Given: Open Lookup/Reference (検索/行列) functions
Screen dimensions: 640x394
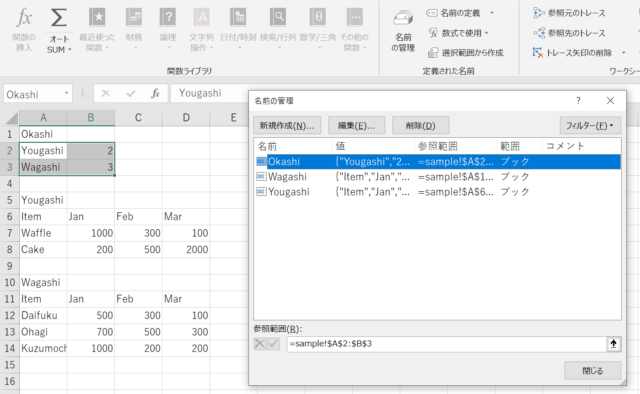Looking at the screenshot, I should pos(278,30).
